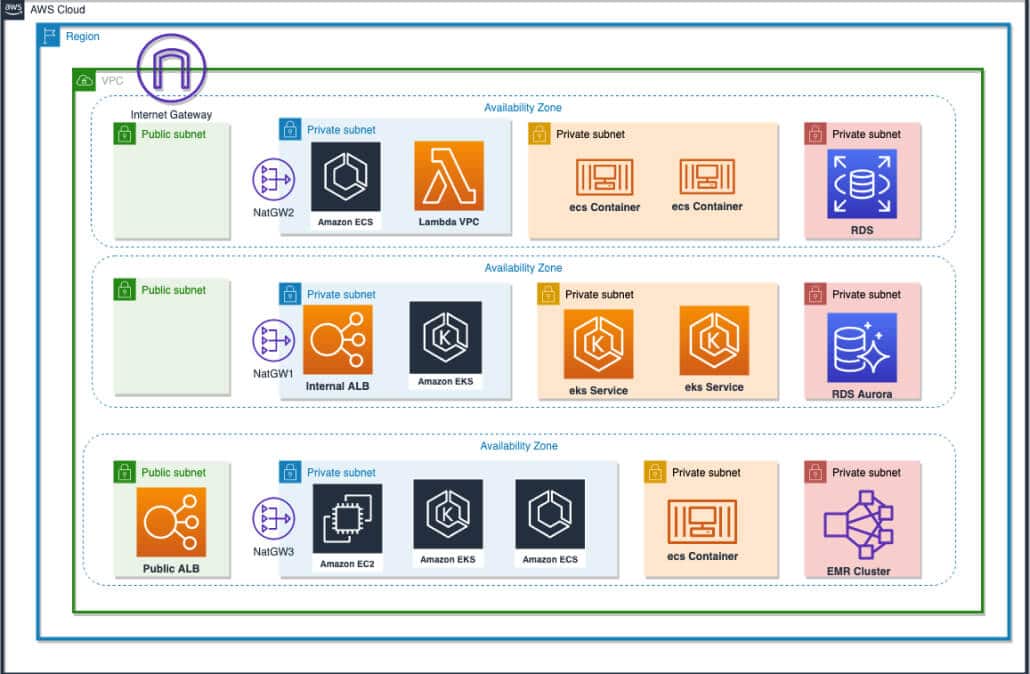Click "Availability Zone" label above Lambda VPC subnet
Viewport: 1030px width, 674px height.
point(523,108)
